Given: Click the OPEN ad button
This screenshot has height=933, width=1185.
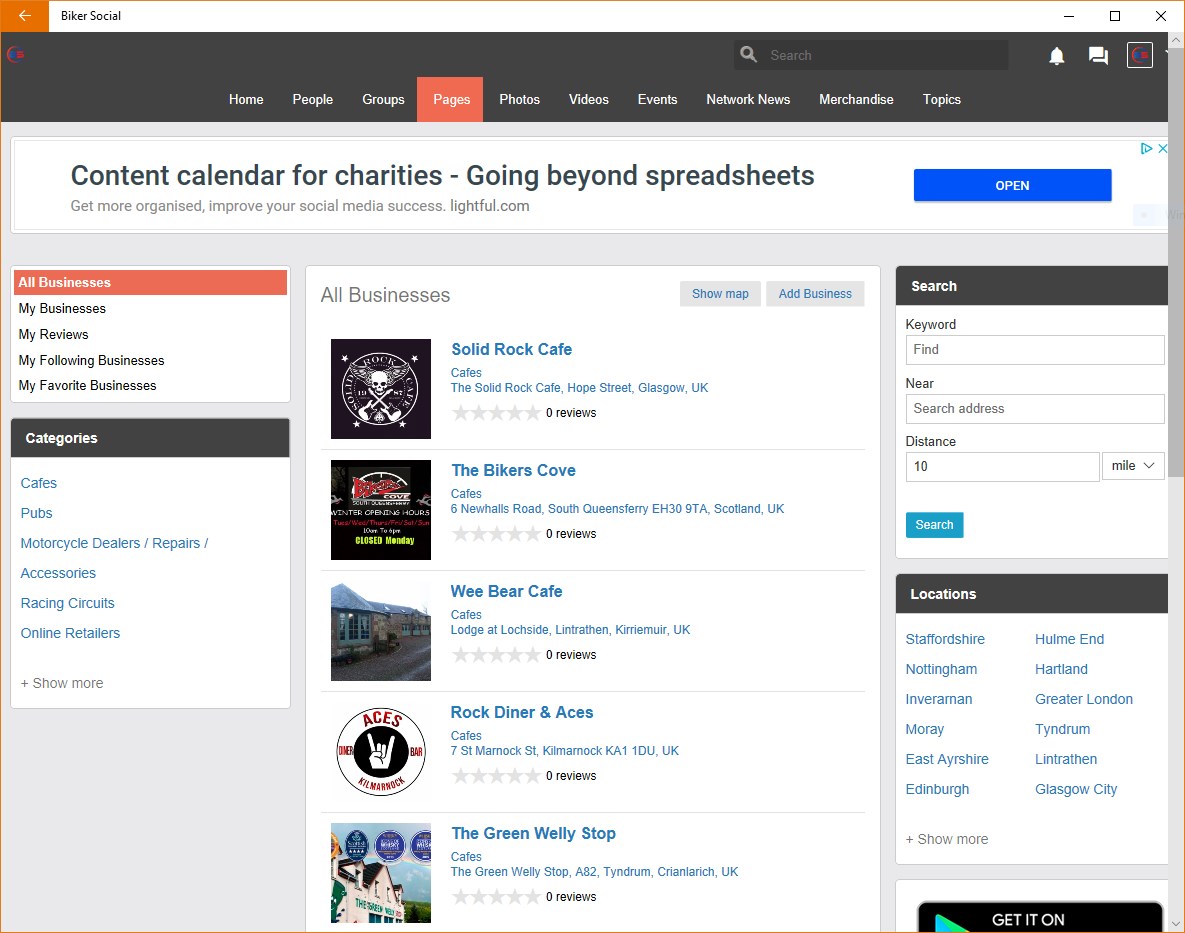Looking at the screenshot, I should pos(1012,185).
